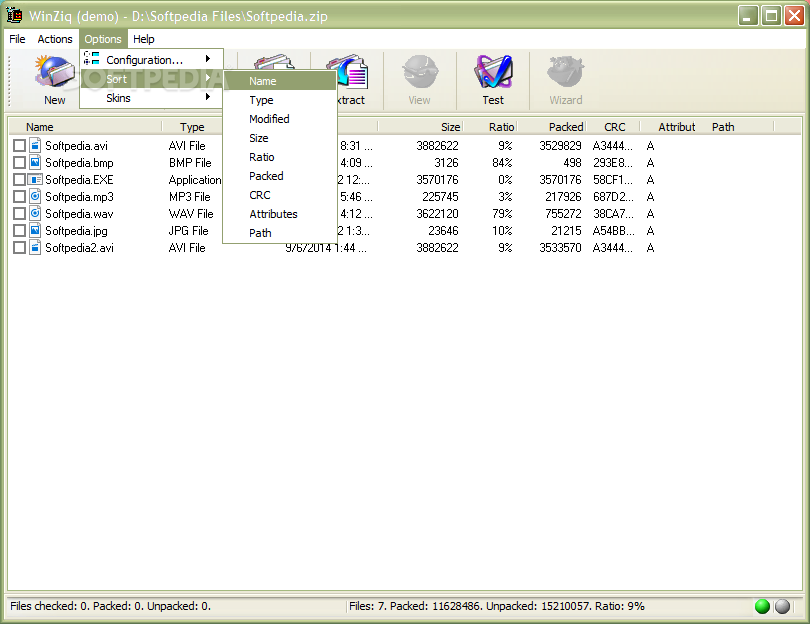Sort by Packed from submenu
Screen dimensions: 810x624
point(280,176)
